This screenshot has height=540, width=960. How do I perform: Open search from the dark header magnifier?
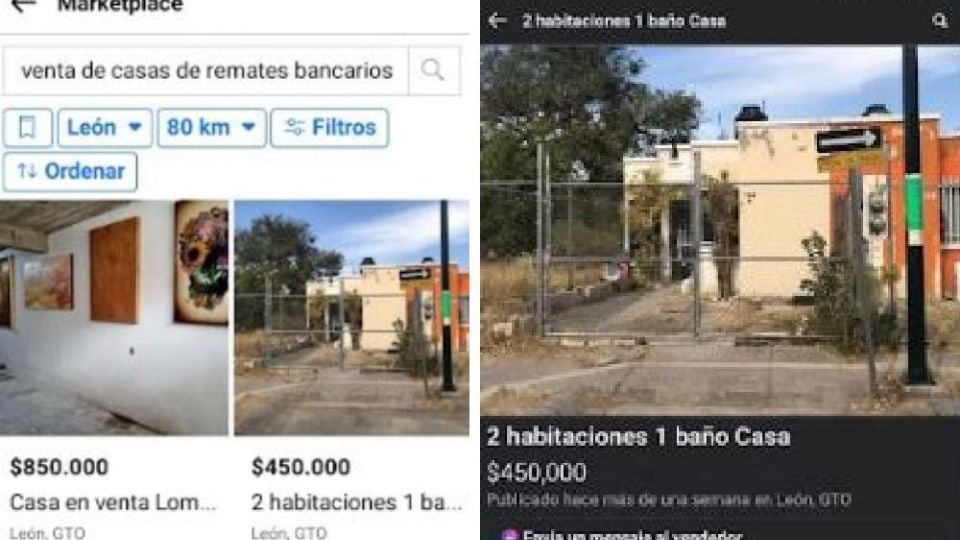pyautogui.click(x=940, y=21)
